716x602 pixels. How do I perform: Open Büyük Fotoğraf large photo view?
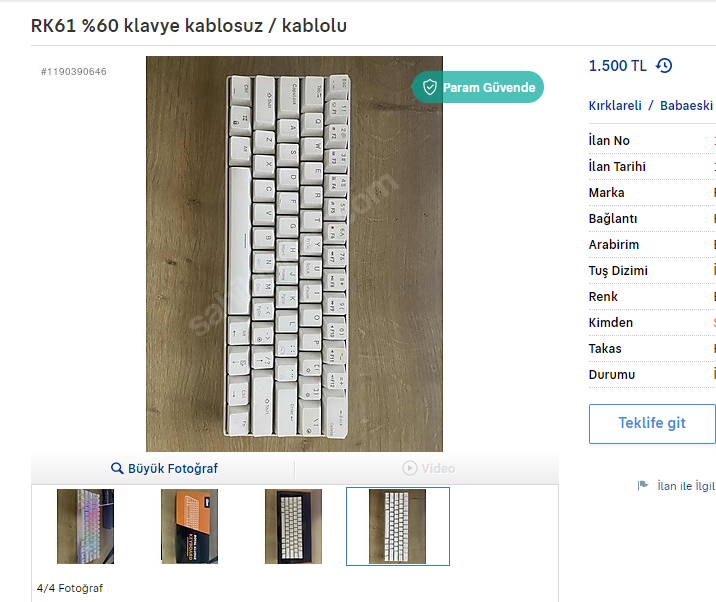click(164, 468)
